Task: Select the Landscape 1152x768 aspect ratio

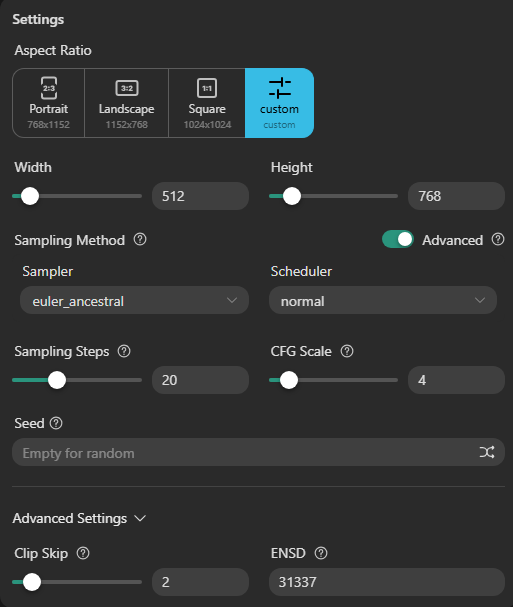Action: click(127, 103)
